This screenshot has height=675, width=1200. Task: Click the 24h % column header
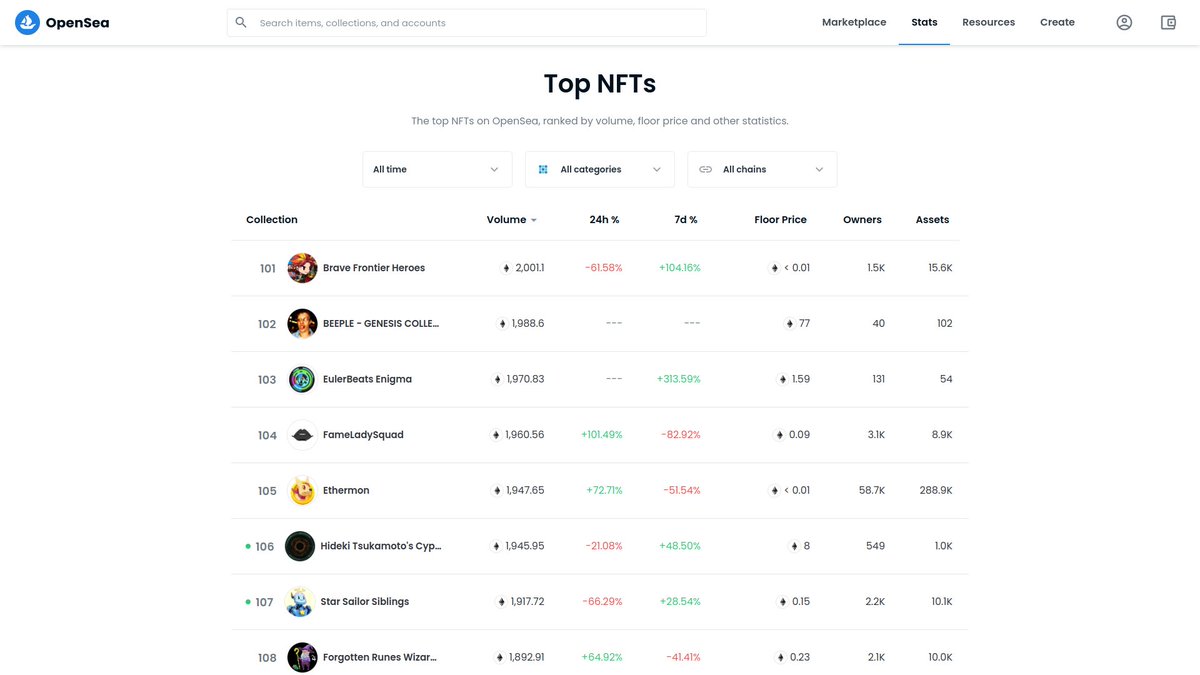[x=604, y=220]
